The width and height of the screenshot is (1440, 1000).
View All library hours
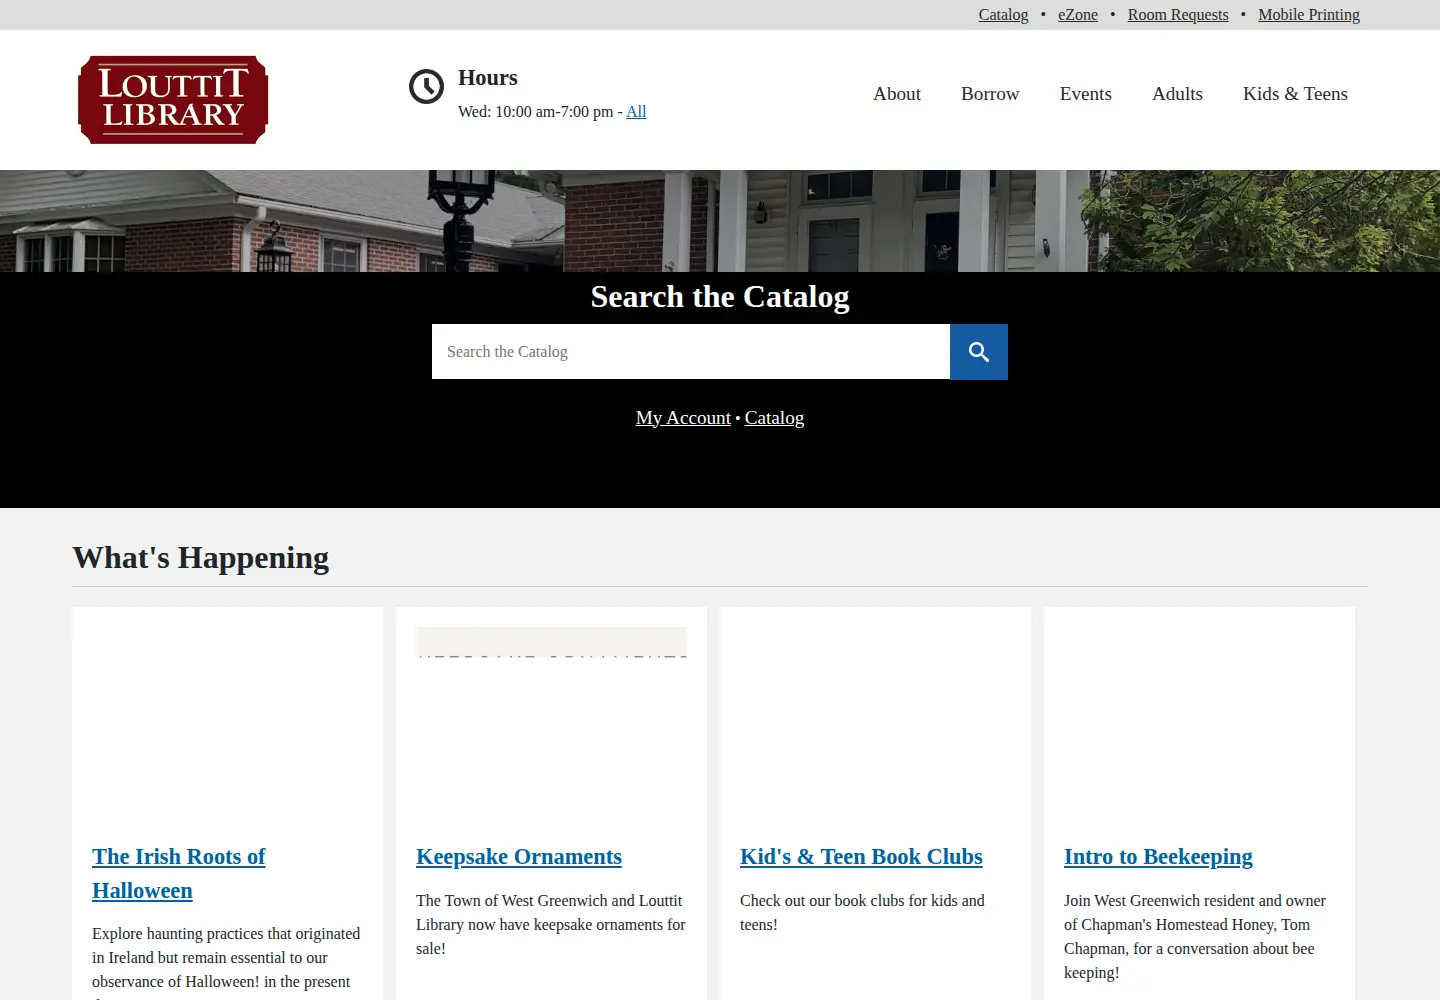tap(636, 112)
